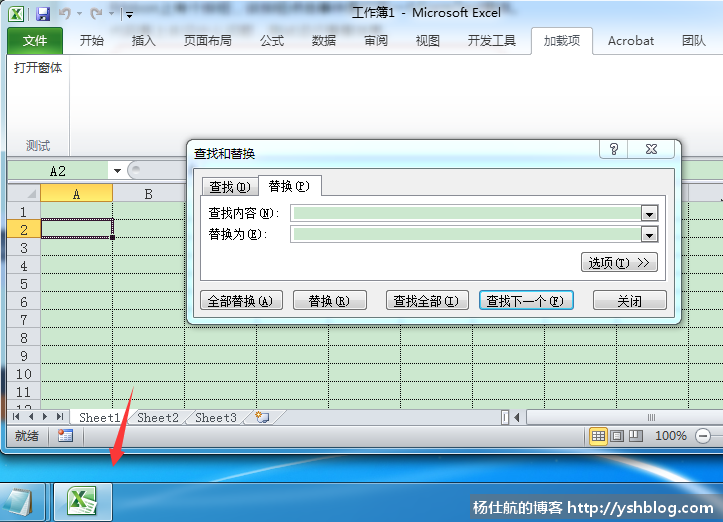The width and height of the screenshot is (723, 522).
Task: Click cell A2 in the worksheet
Action: point(77,229)
